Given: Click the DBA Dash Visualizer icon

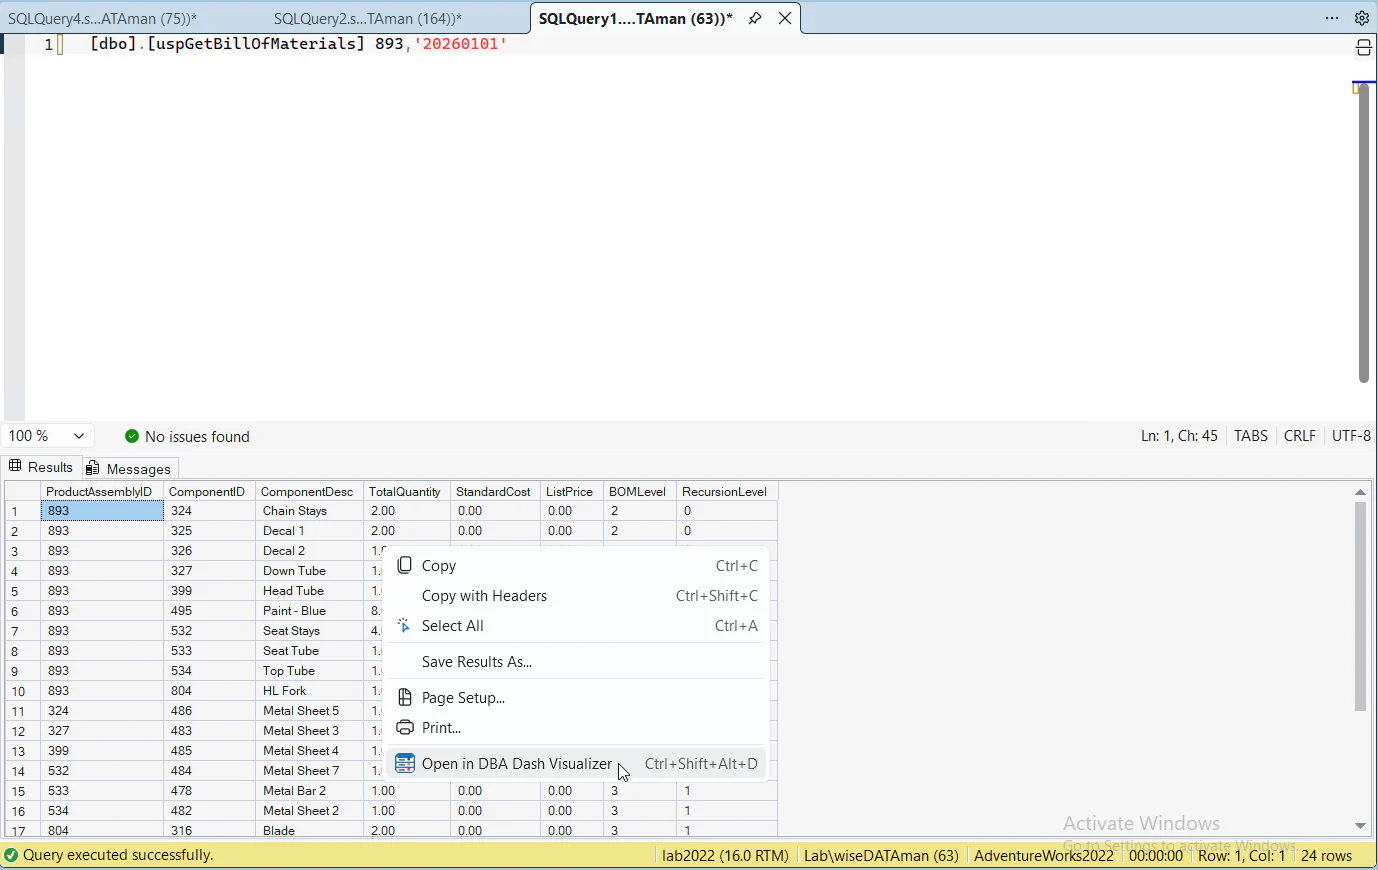Looking at the screenshot, I should 405,764.
